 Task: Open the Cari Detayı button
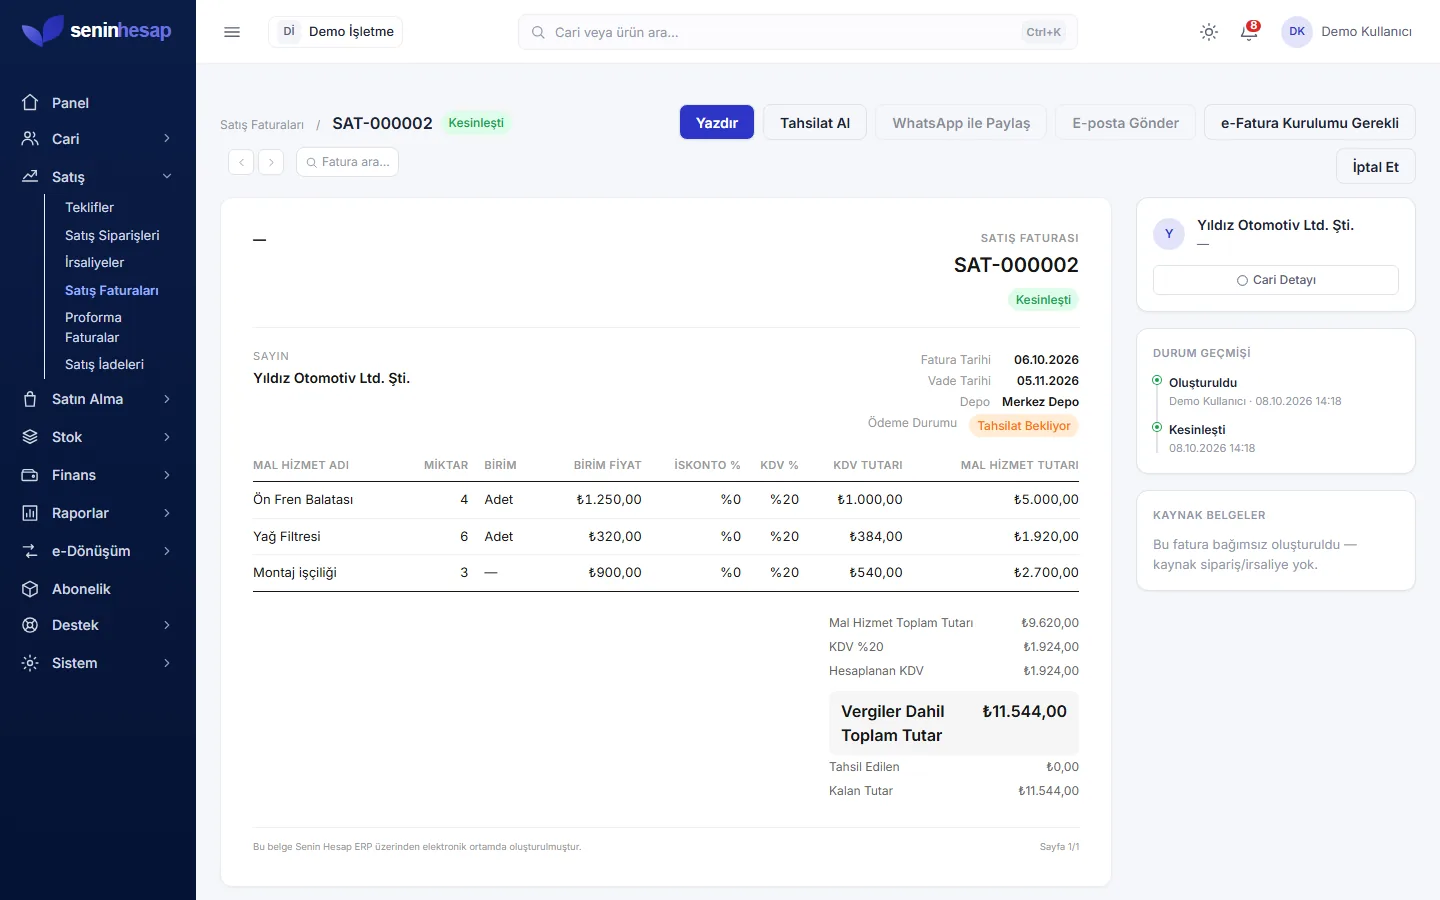tap(1276, 280)
